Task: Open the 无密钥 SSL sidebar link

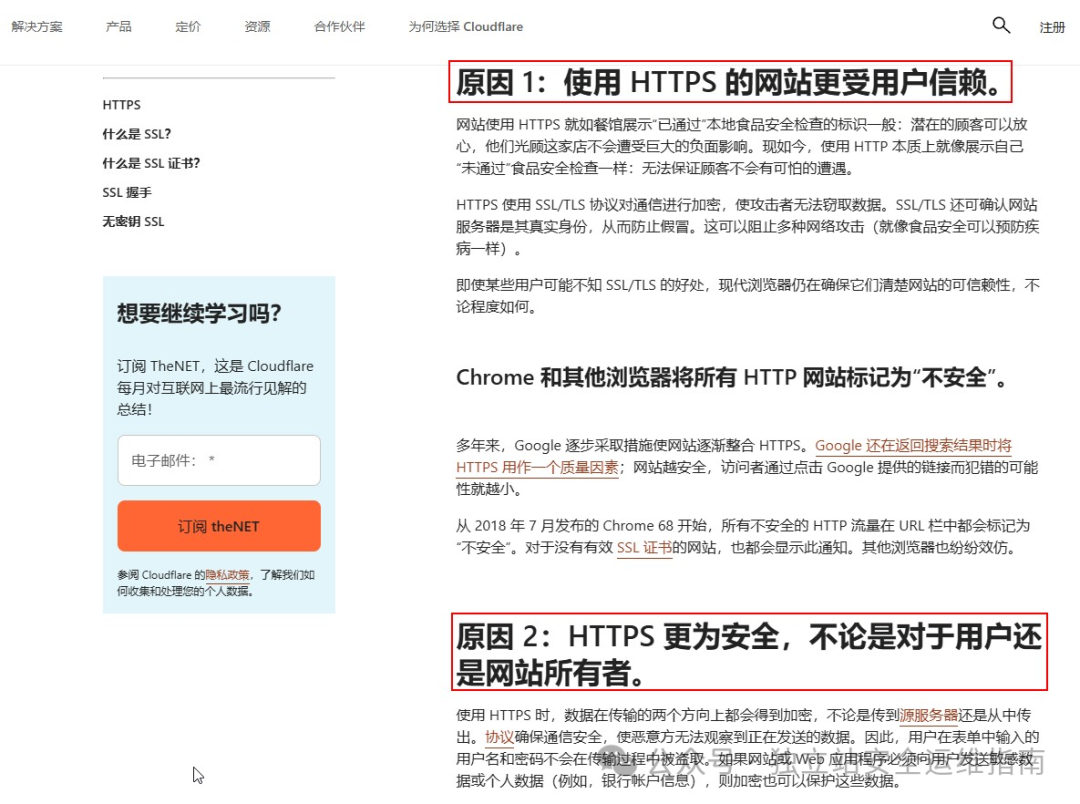Action: (133, 221)
